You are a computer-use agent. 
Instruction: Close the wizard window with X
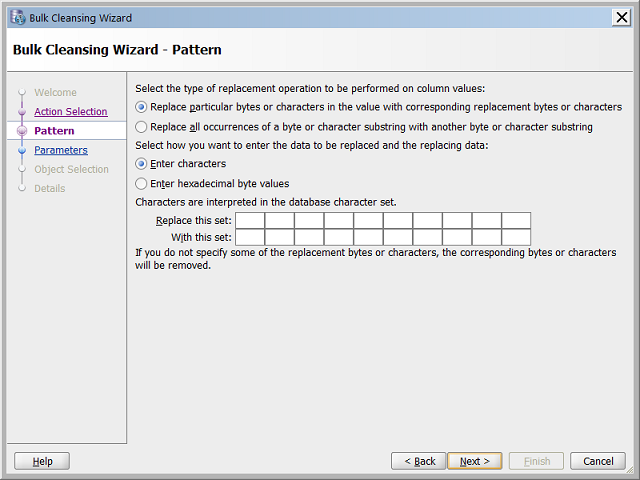(620, 18)
